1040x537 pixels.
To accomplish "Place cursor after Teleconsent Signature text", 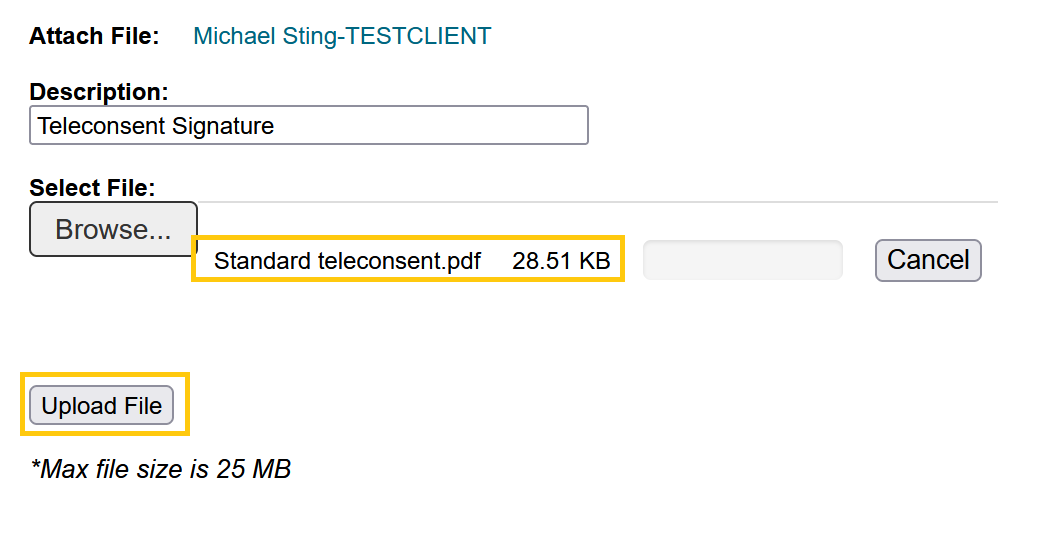I will pyautogui.click(x=276, y=126).
